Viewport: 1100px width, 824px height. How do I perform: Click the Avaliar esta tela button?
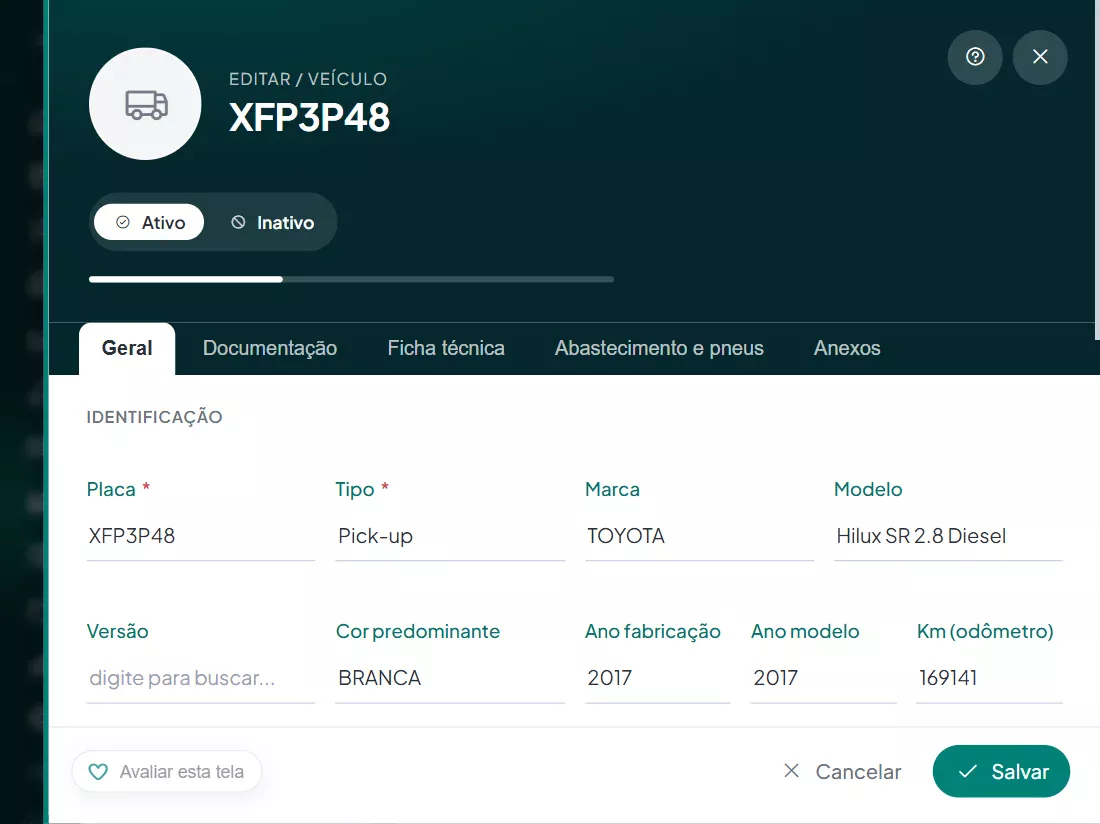pos(167,771)
